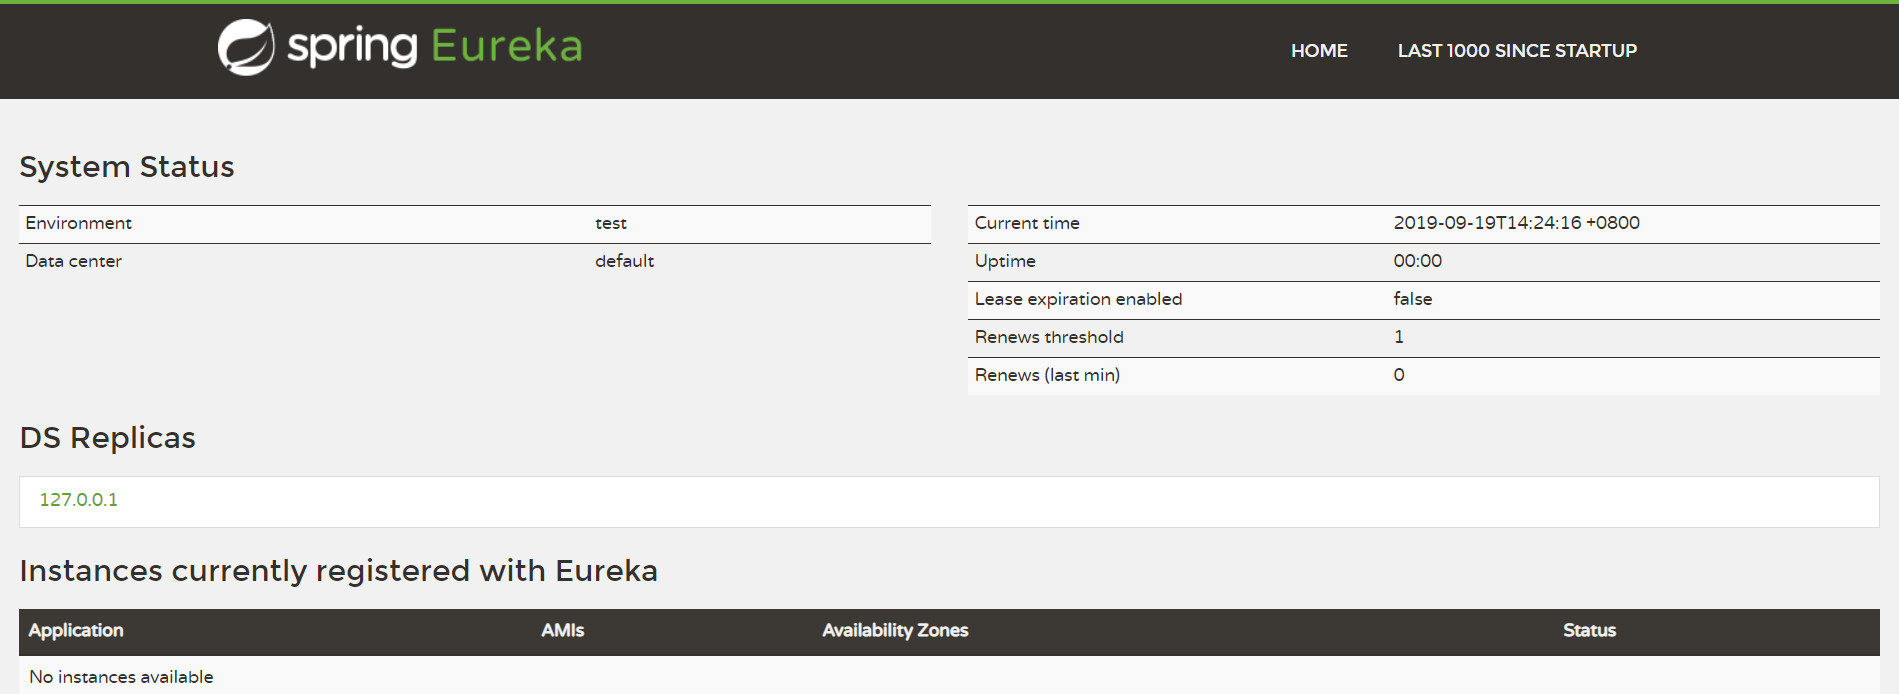1899x694 pixels.
Task: Click the System Status heading
Action: pos(127,167)
